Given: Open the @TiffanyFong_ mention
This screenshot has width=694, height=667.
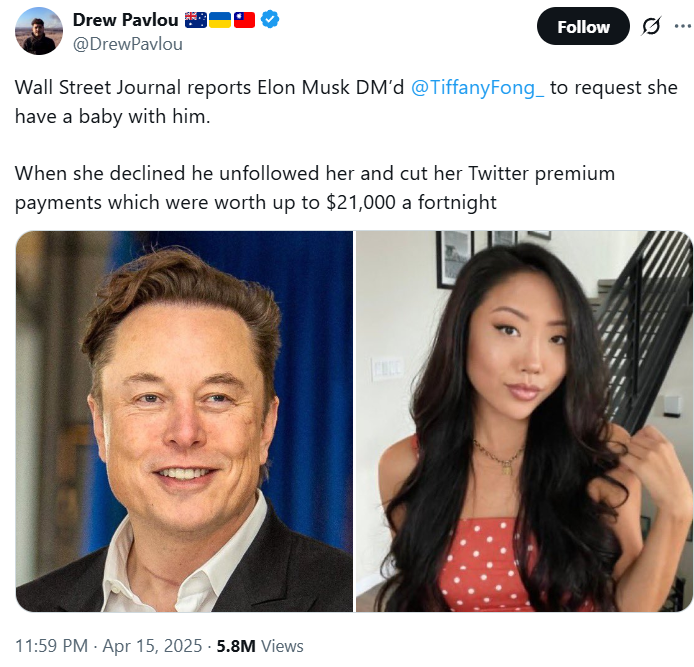Looking at the screenshot, I should pyautogui.click(x=477, y=87).
